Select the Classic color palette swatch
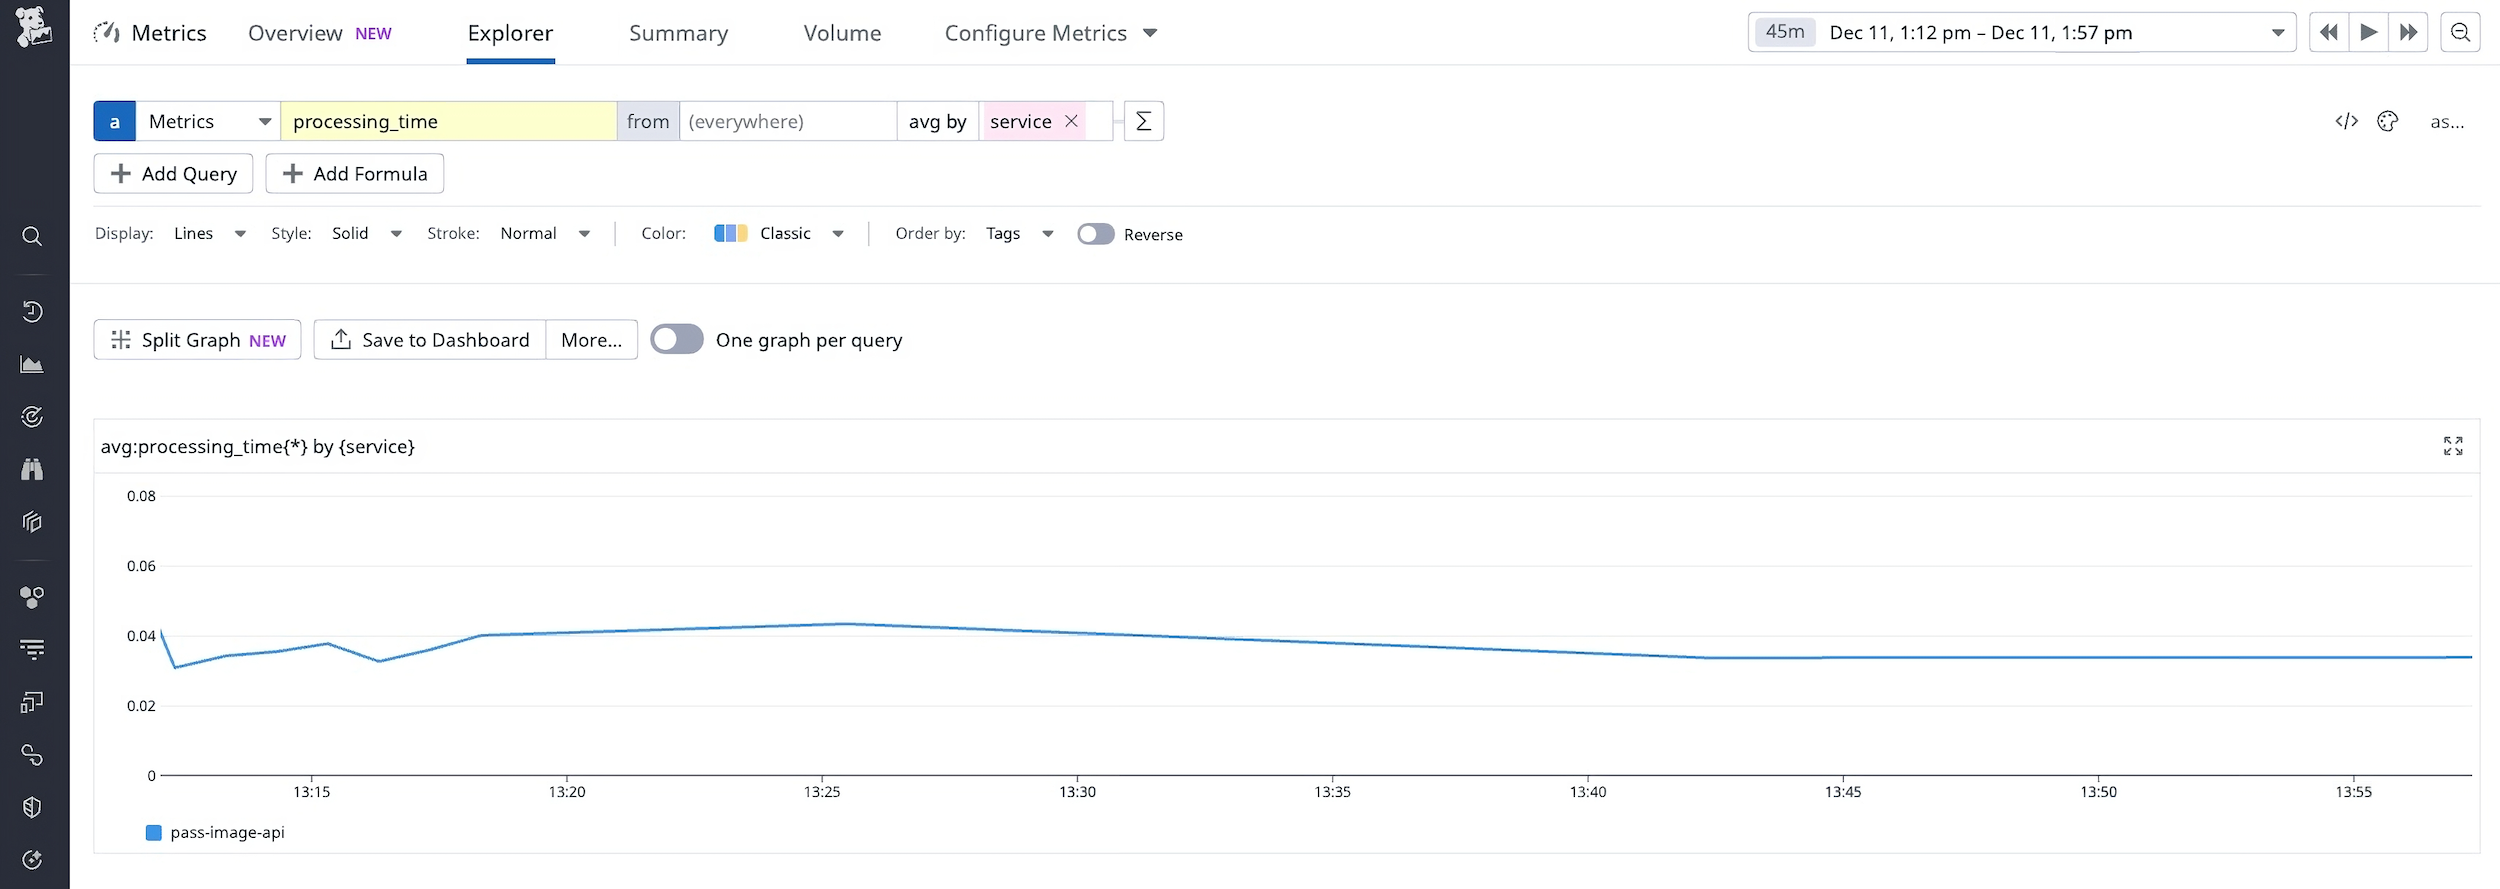This screenshot has height=889, width=2500. (732, 233)
